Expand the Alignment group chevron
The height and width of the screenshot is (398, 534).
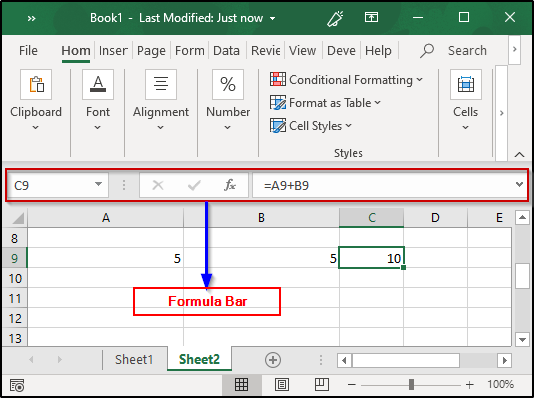(160, 128)
